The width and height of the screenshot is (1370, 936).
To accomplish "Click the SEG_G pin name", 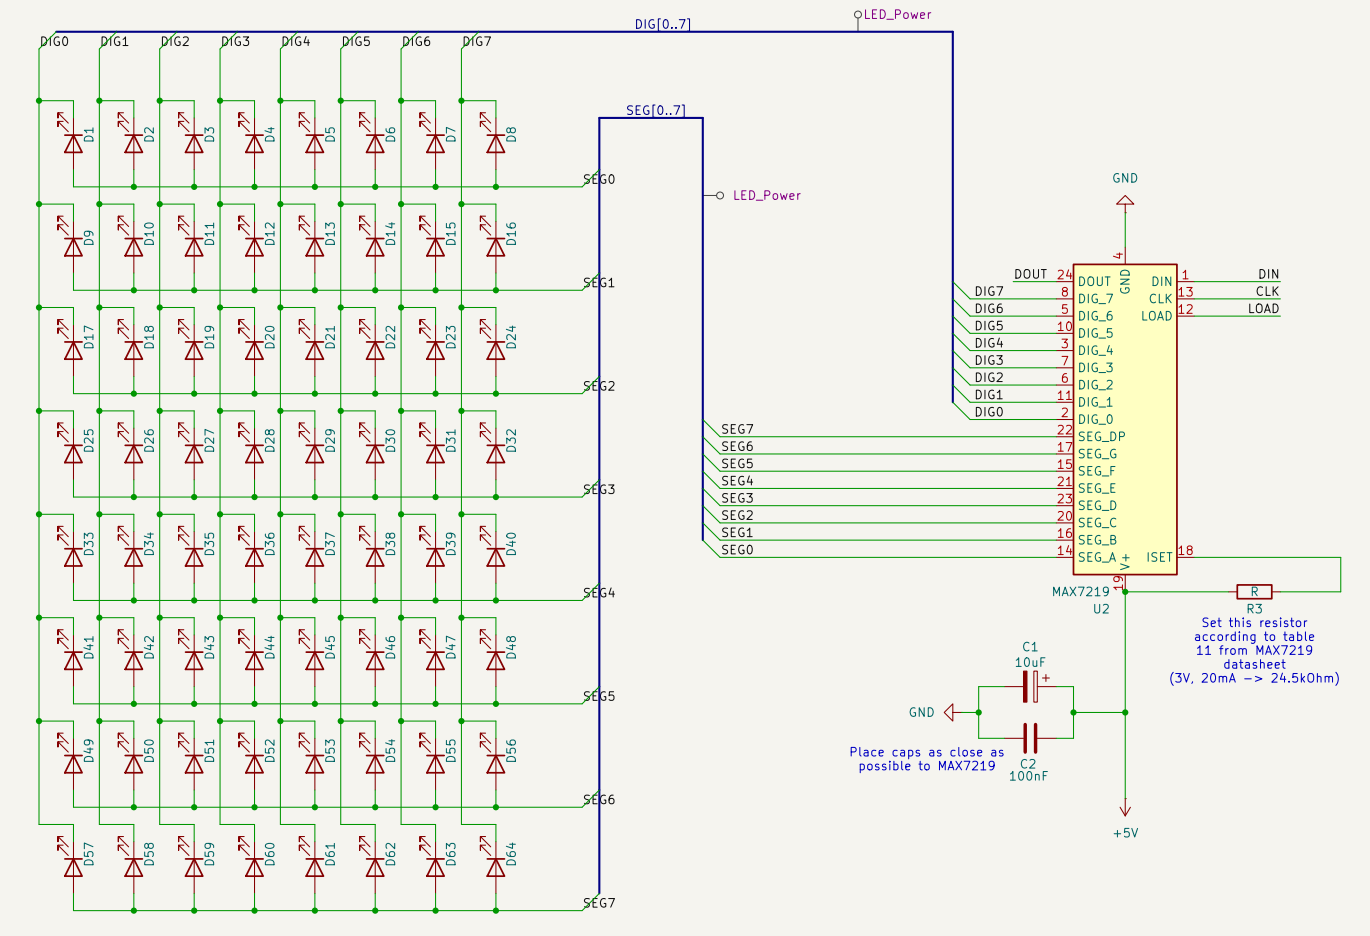I will point(1097,453).
